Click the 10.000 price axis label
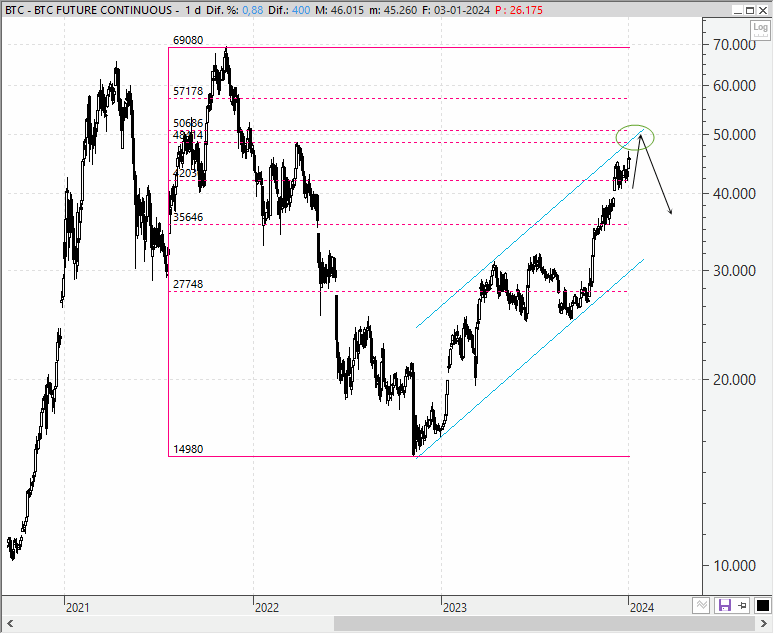Viewport: 774px width, 634px height. click(735, 566)
